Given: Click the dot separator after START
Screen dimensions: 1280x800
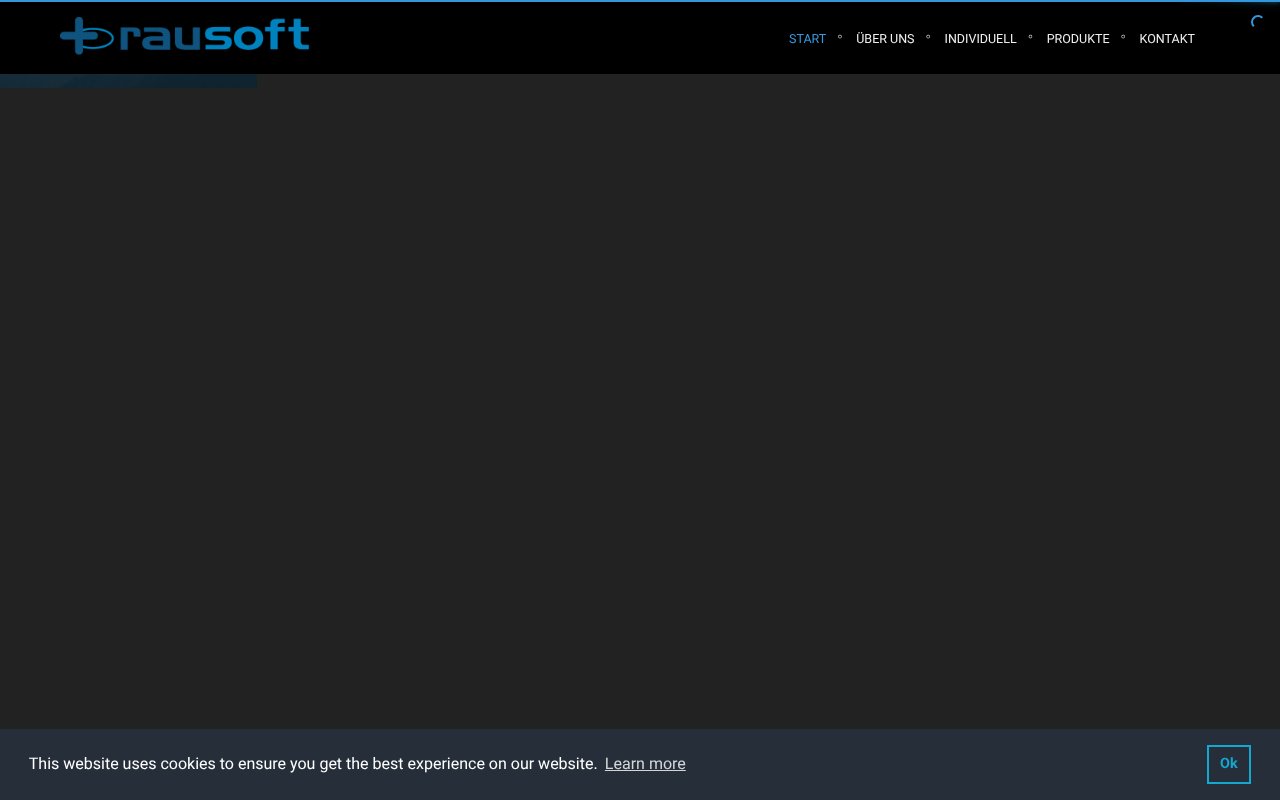Looking at the screenshot, I should point(839,38).
